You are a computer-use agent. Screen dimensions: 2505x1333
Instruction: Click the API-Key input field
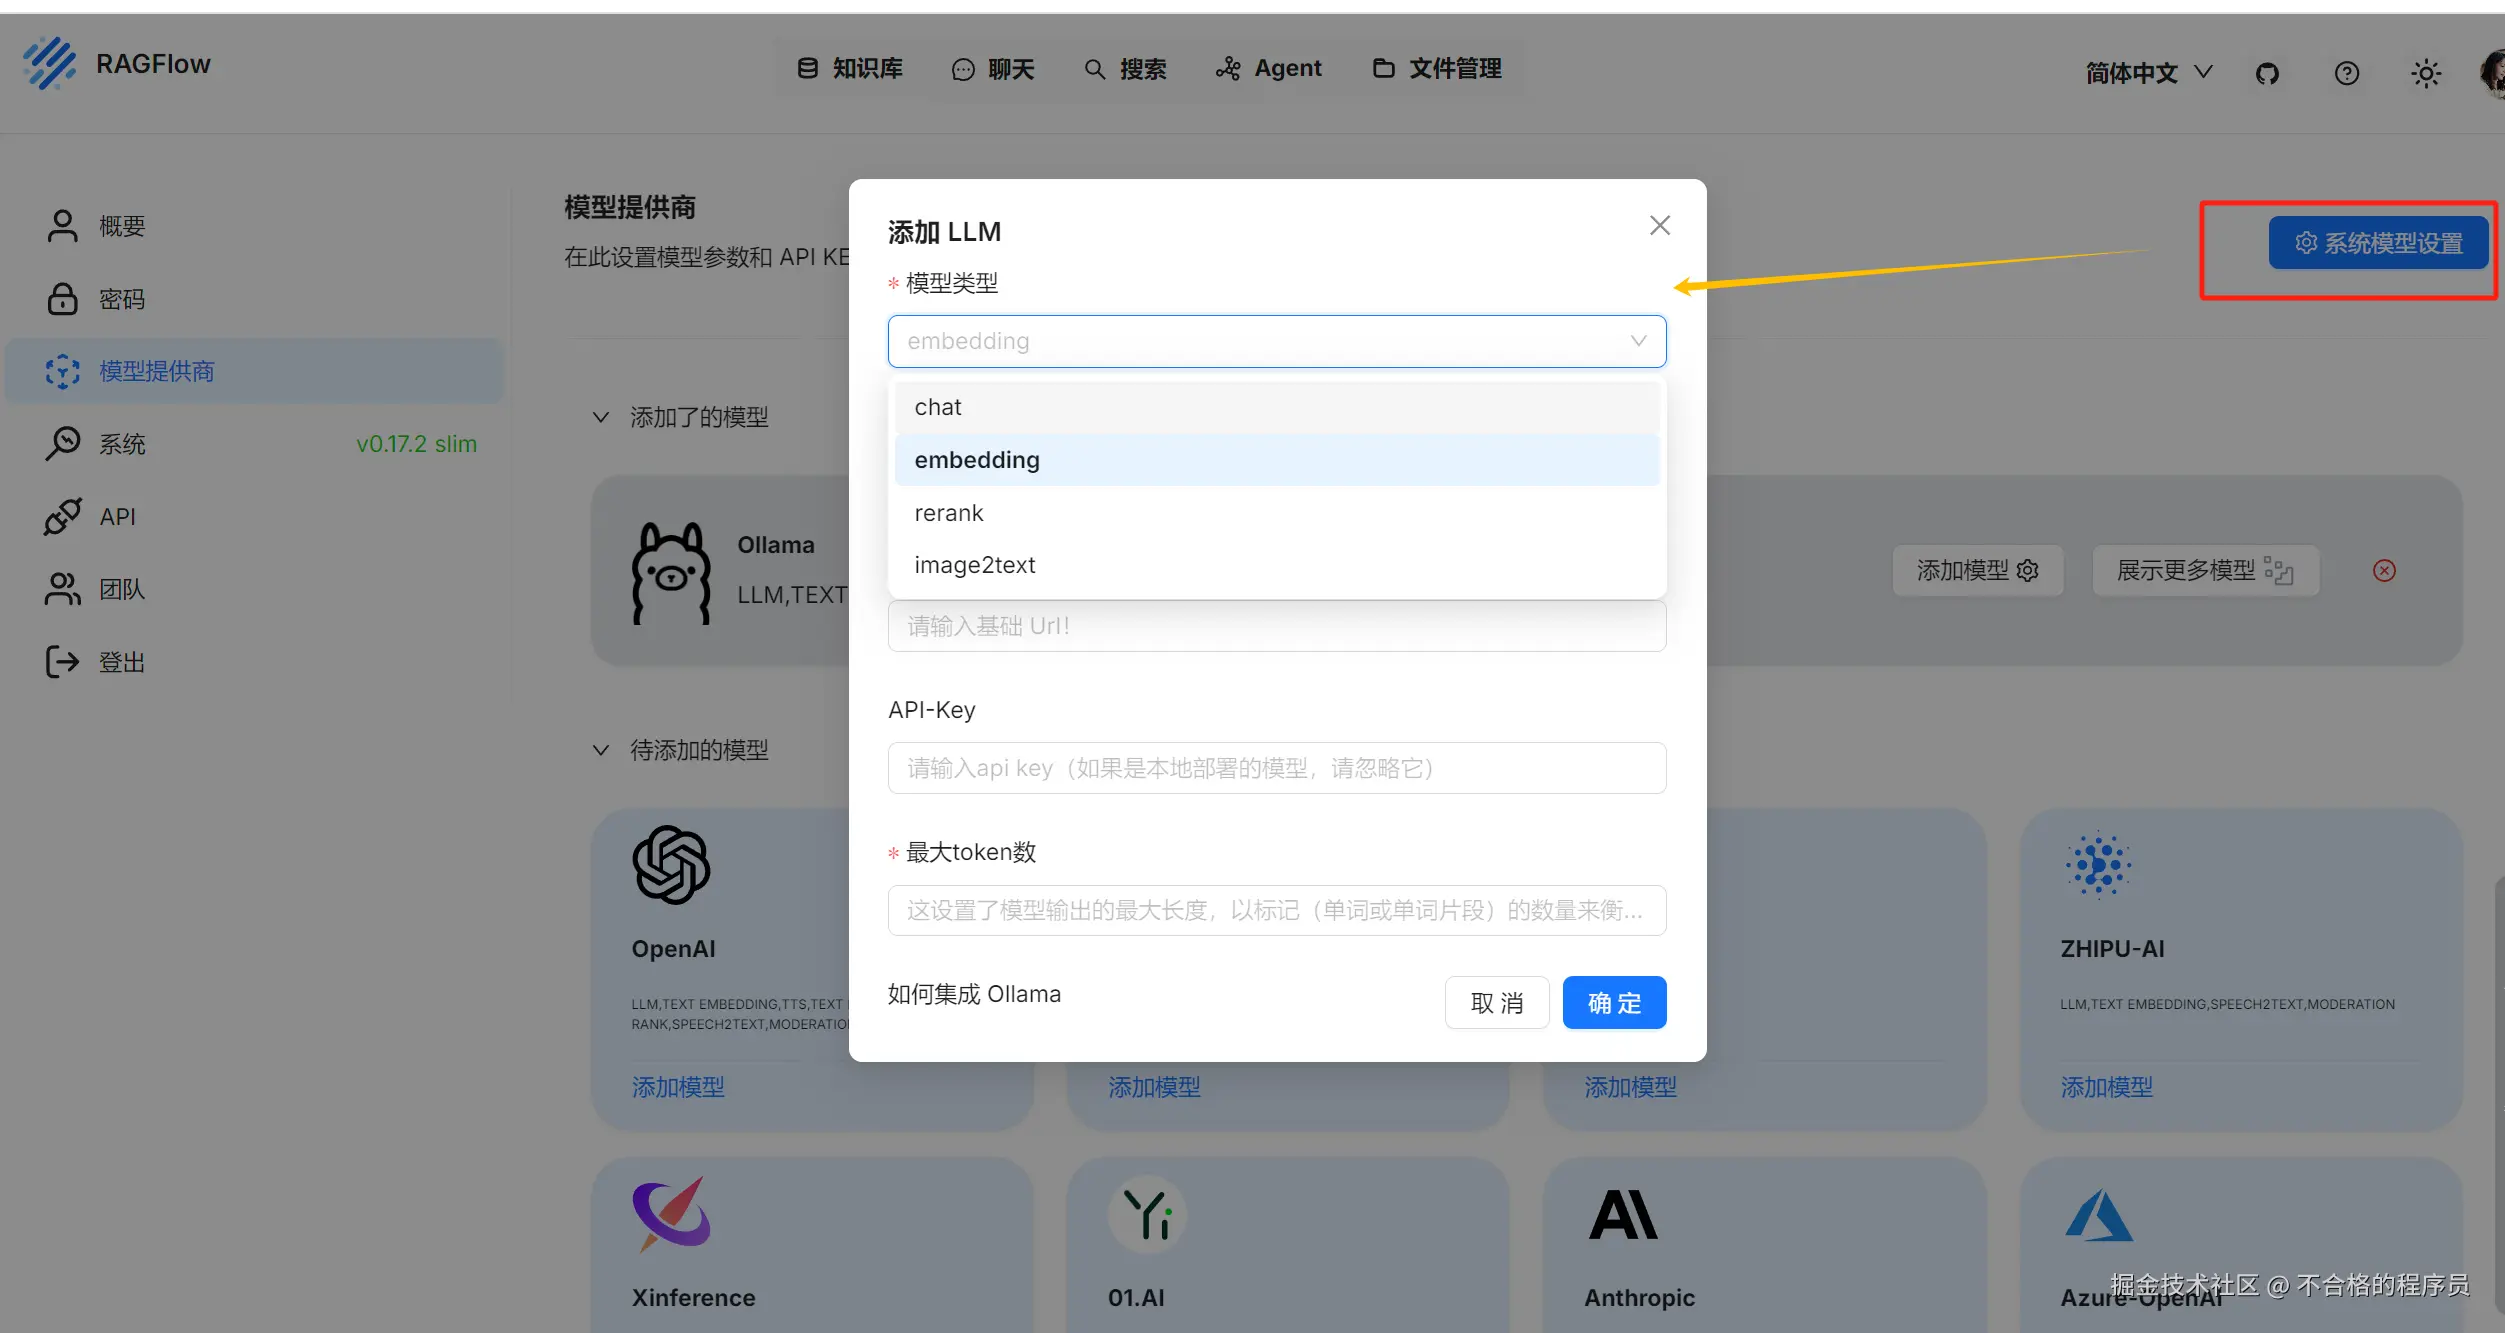point(1276,768)
